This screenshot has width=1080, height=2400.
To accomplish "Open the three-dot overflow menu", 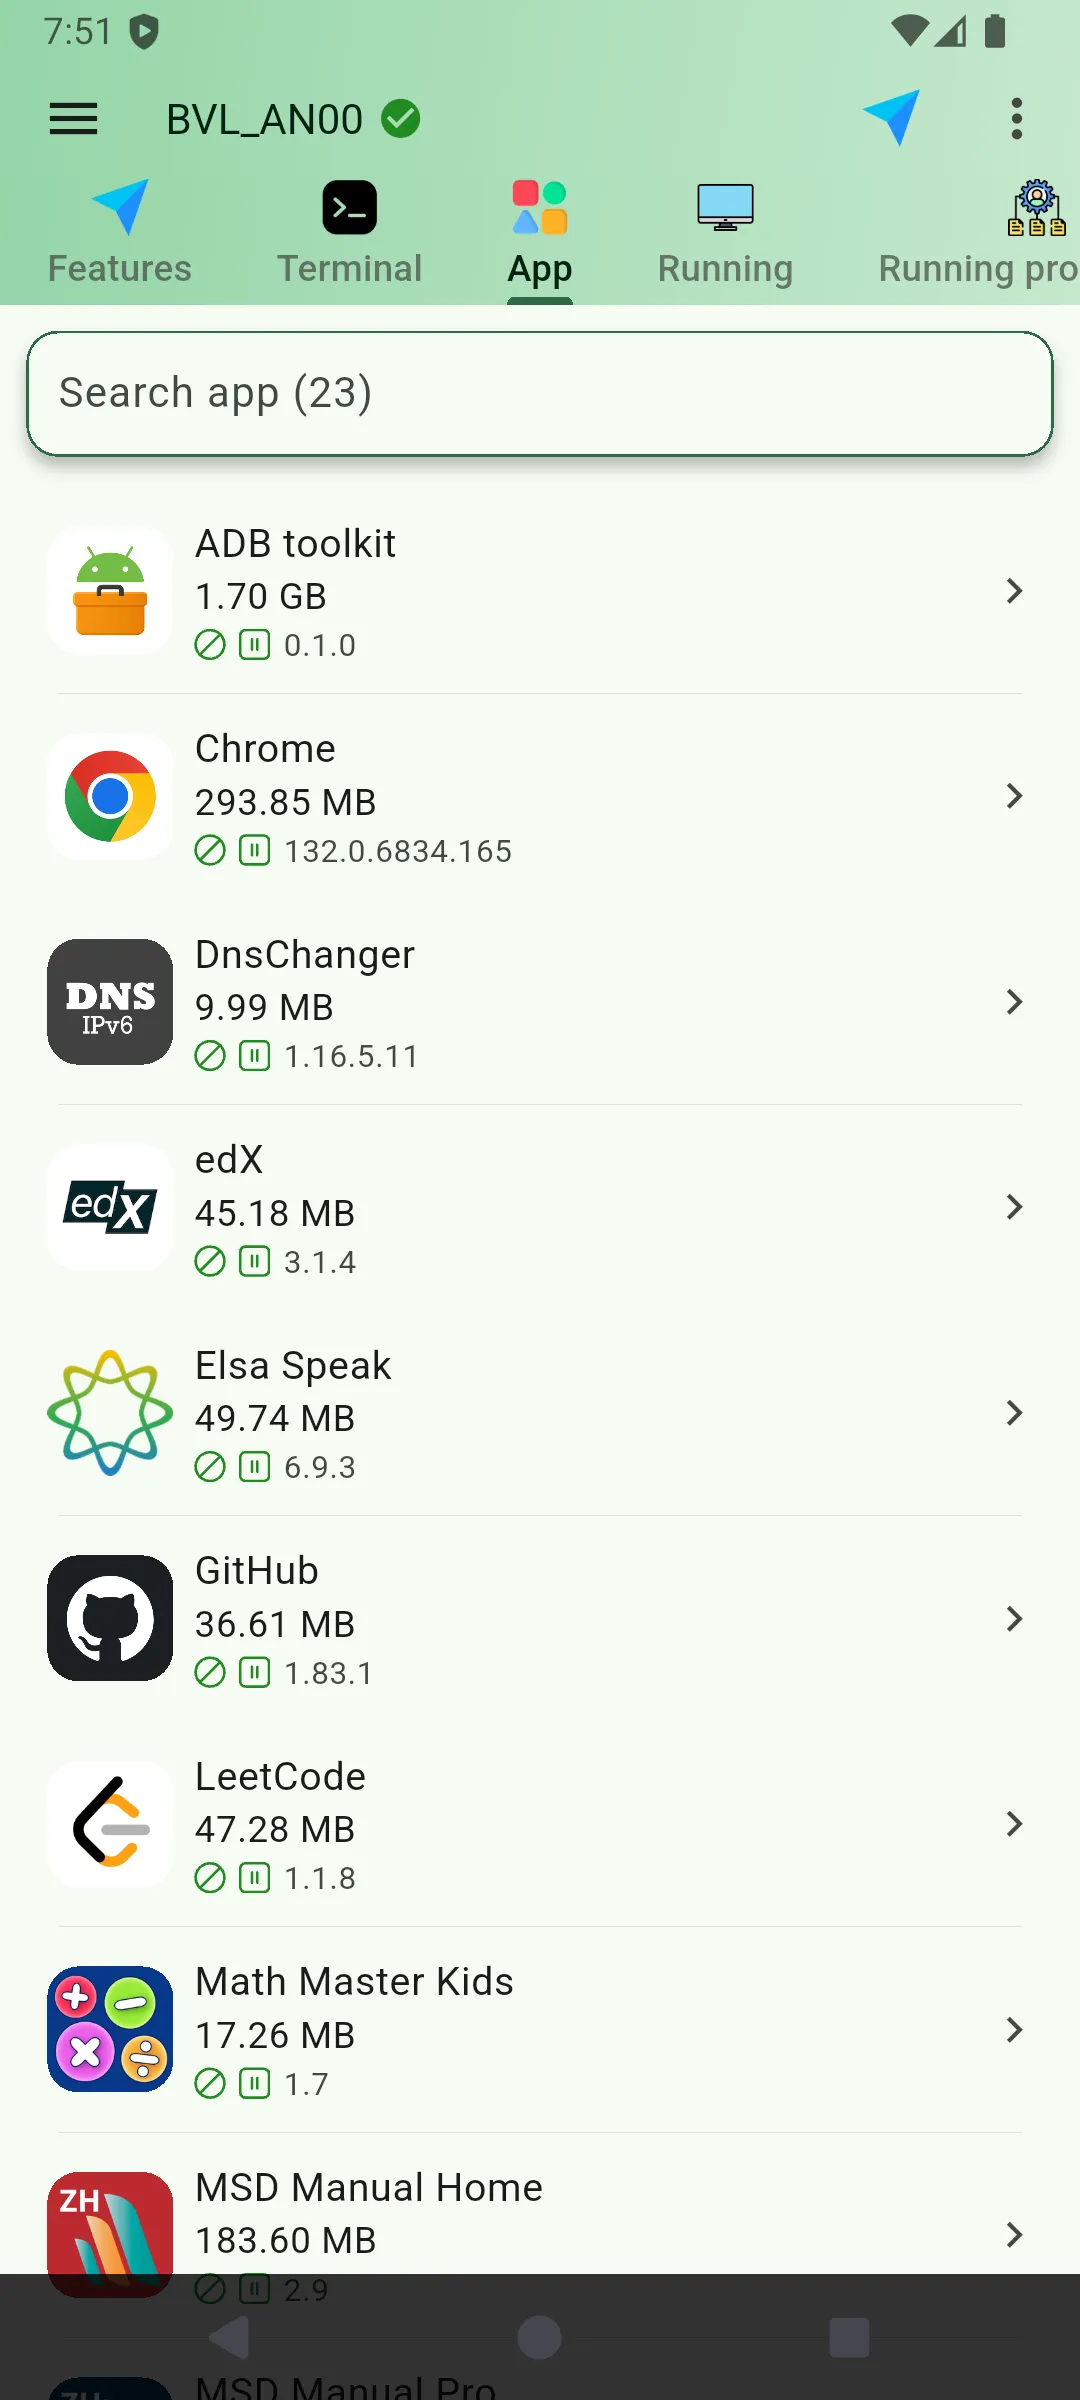I will 1016,119.
